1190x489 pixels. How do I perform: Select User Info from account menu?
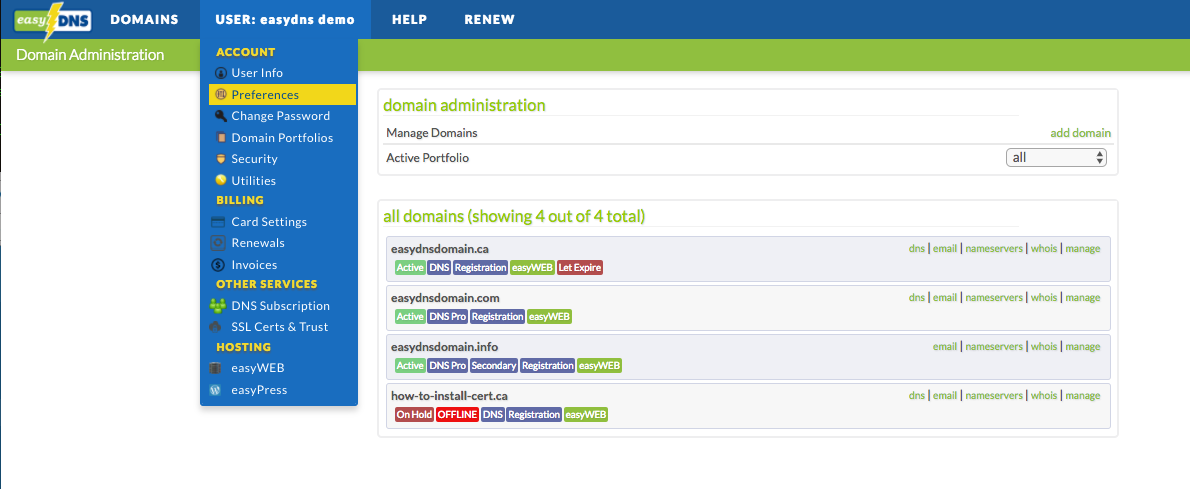[257, 73]
